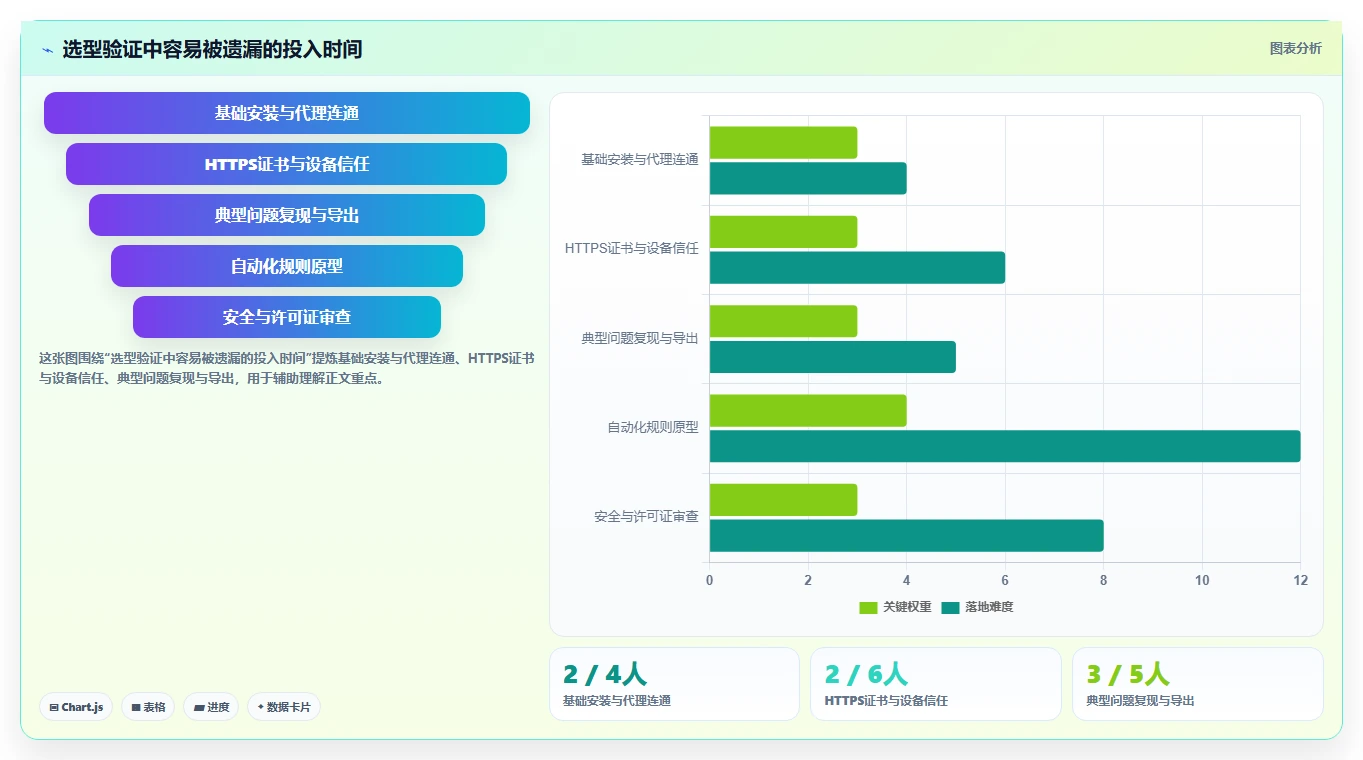Click 落地难度 bar for HTTPS证书与设备信任
The height and width of the screenshot is (760, 1363).
point(857,267)
